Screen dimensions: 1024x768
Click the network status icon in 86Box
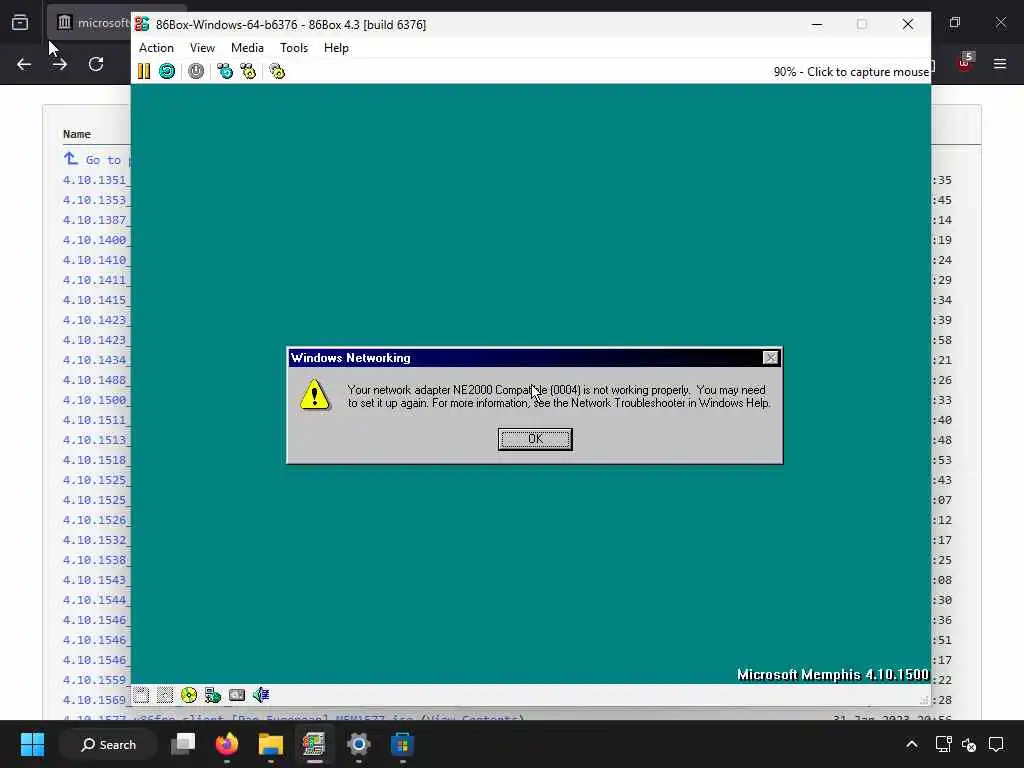coord(213,696)
